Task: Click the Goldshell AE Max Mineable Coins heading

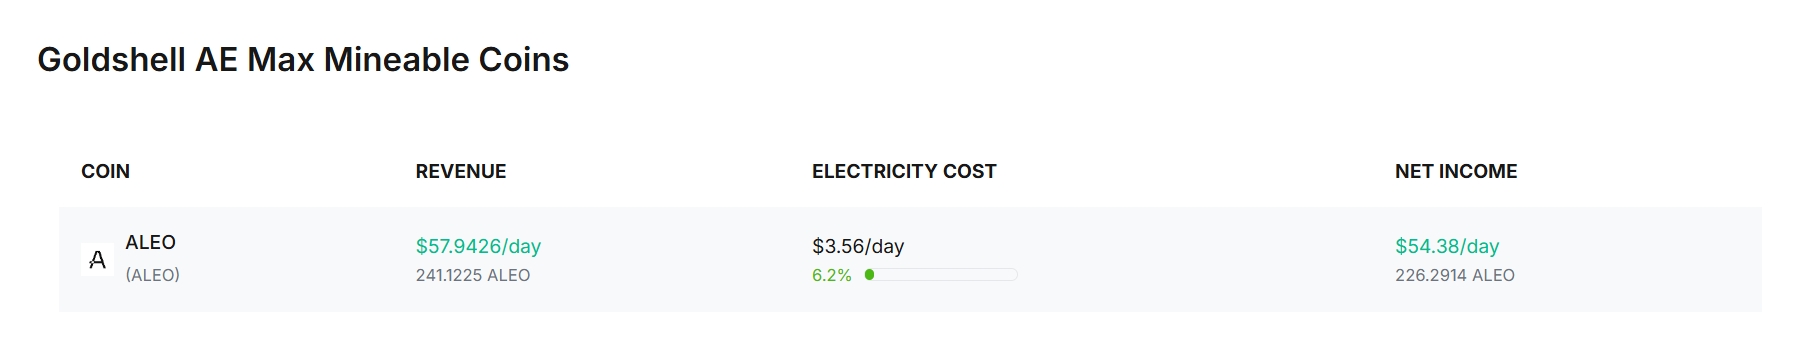Action: 303,60
